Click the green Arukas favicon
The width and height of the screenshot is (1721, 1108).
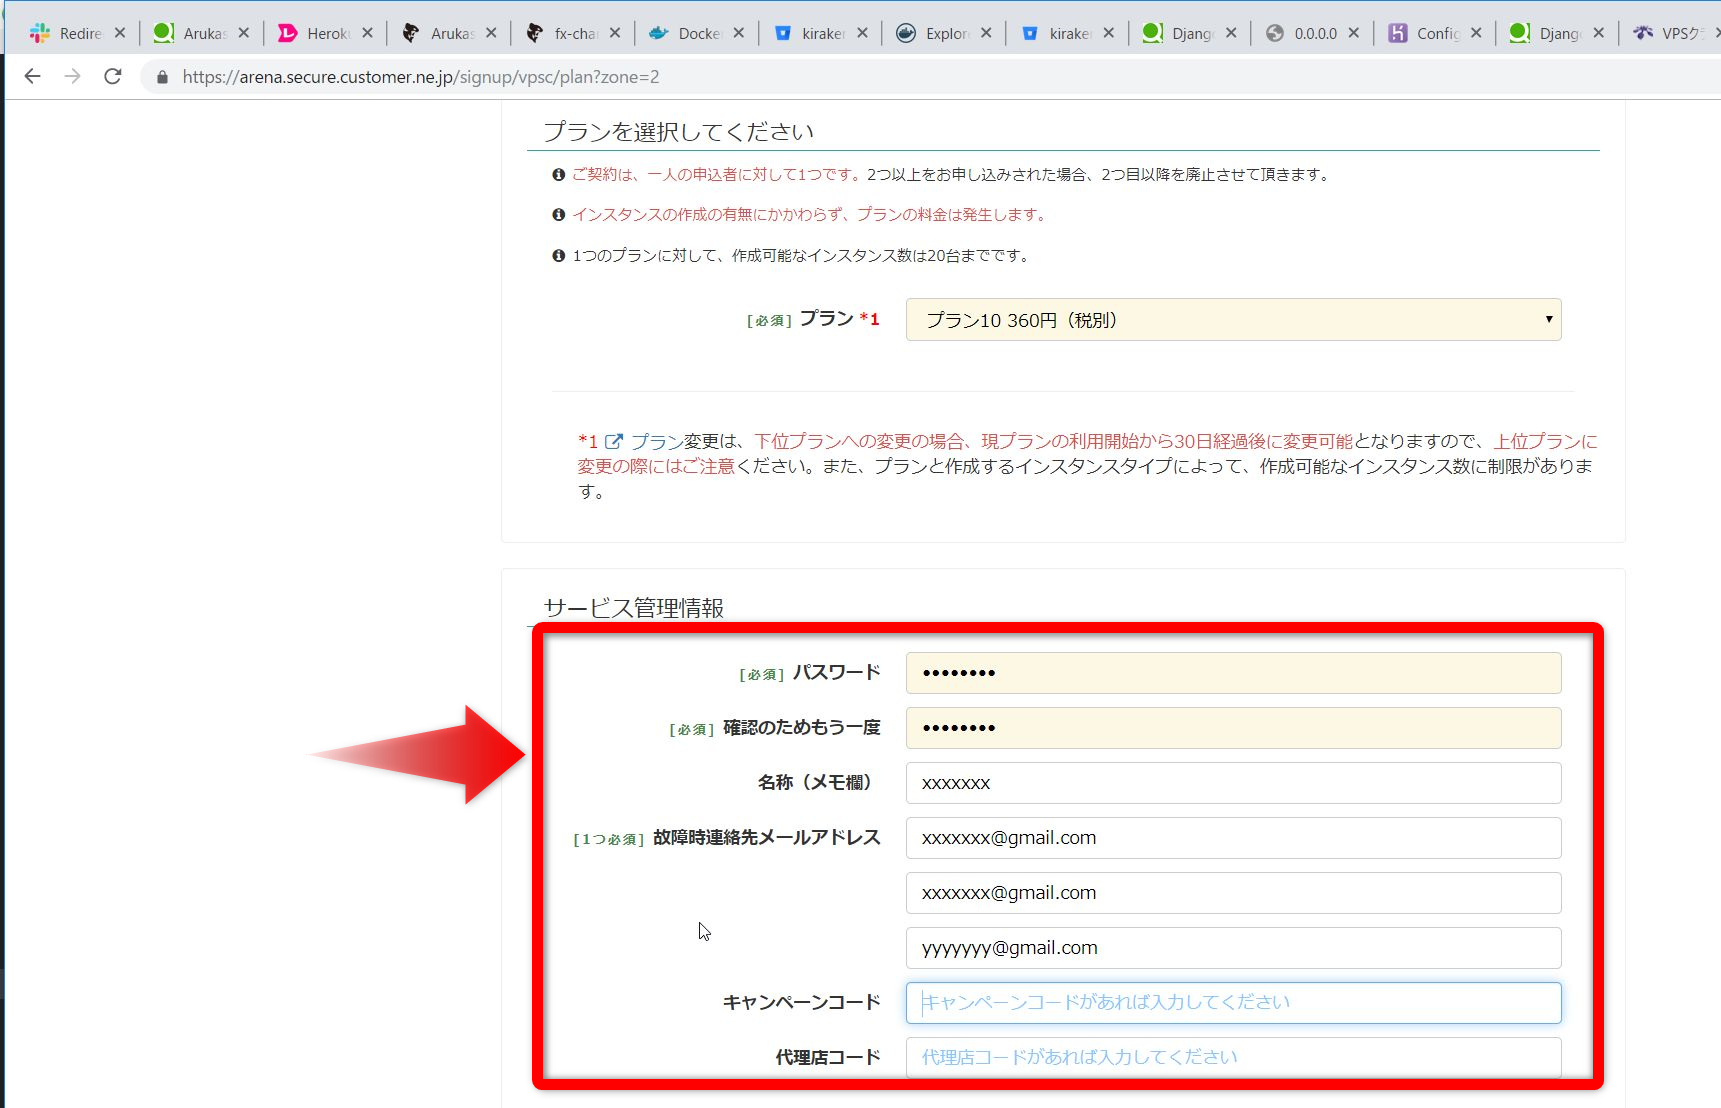[163, 31]
